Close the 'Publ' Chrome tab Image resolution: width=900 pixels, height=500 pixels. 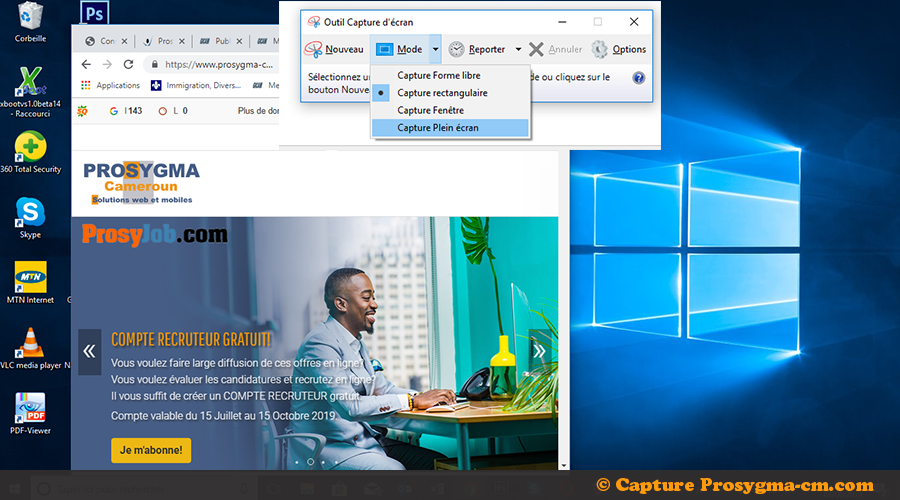239,41
